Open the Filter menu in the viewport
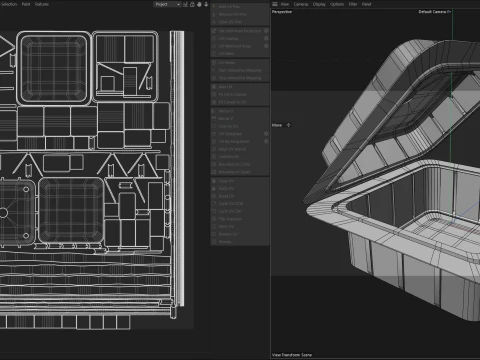Screen dimensions: 480x360 coord(353,4)
